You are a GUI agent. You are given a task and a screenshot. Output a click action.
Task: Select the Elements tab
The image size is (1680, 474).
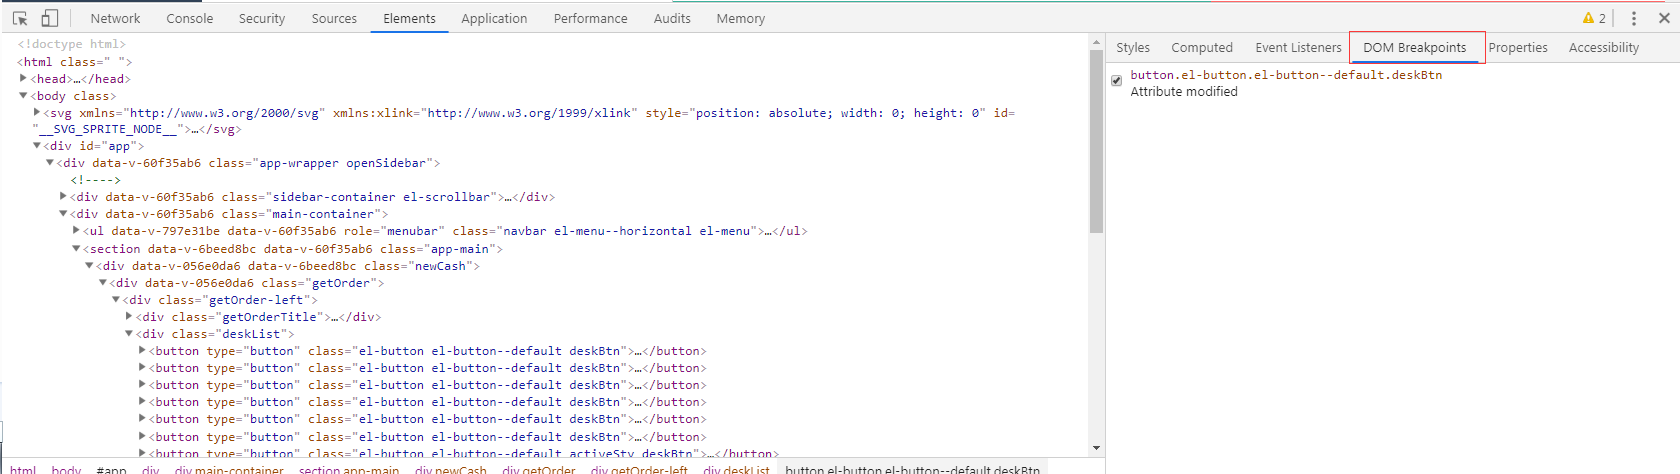tap(409, 18)
